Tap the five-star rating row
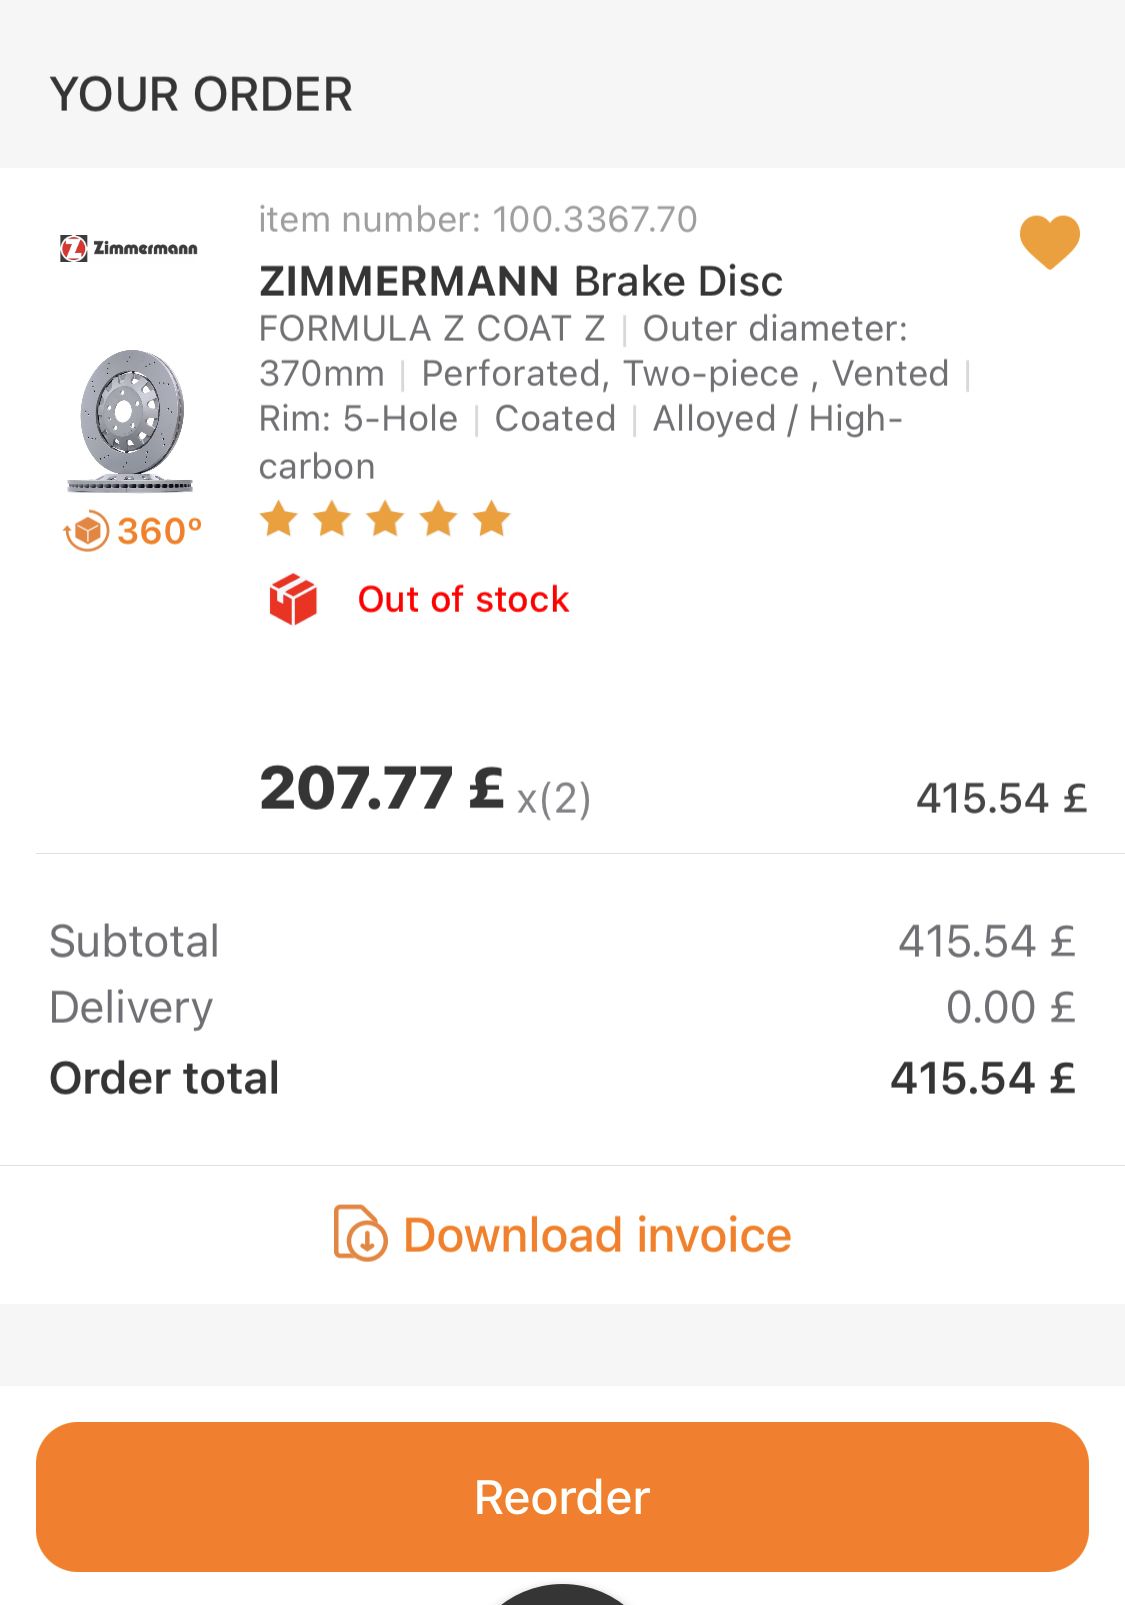1125x1605 pixels. [385, 520]
